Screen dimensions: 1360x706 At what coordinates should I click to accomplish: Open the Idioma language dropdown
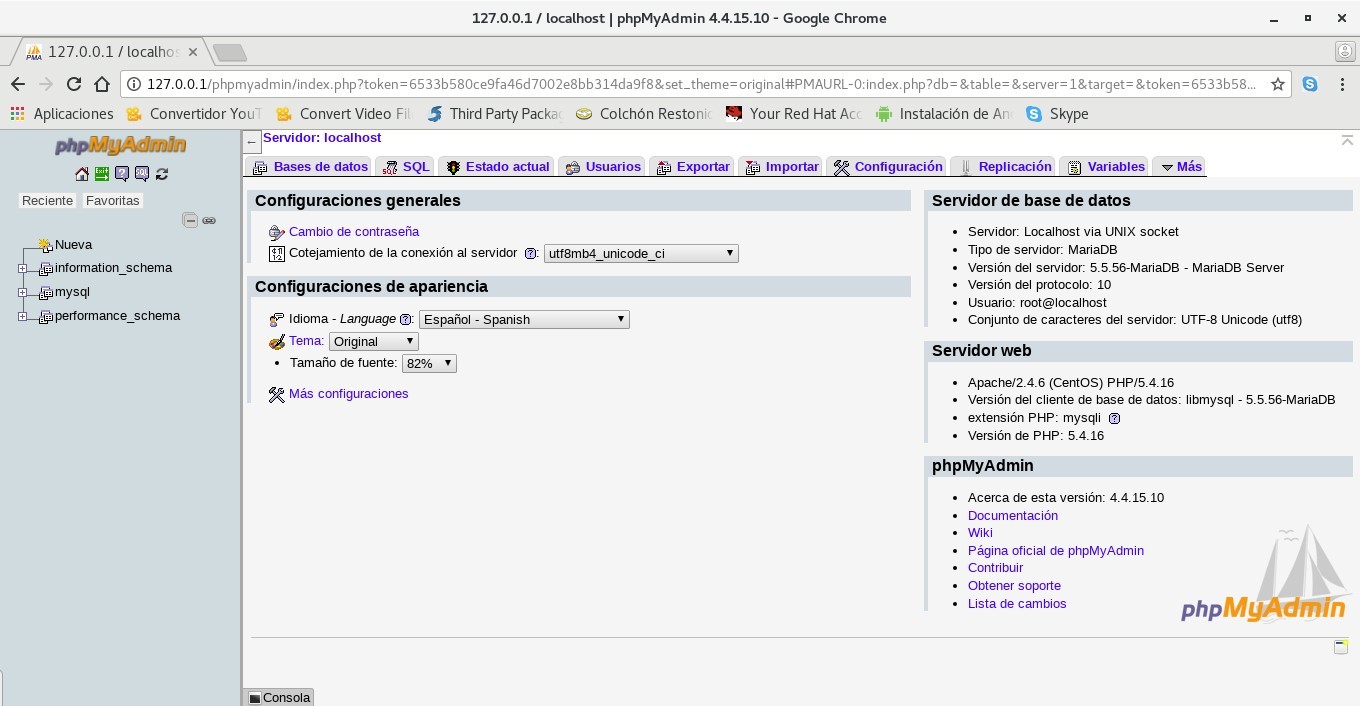pos(524,320)
